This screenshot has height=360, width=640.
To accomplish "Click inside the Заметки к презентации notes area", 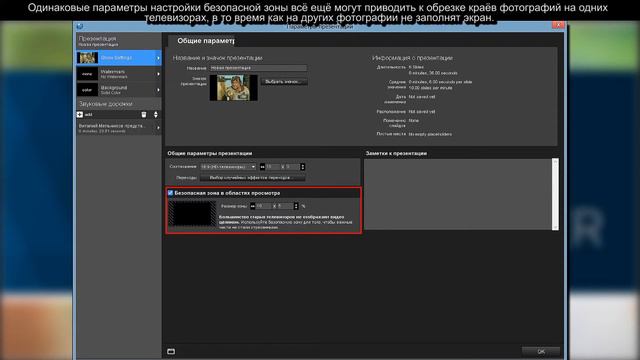I will (458, 194).
